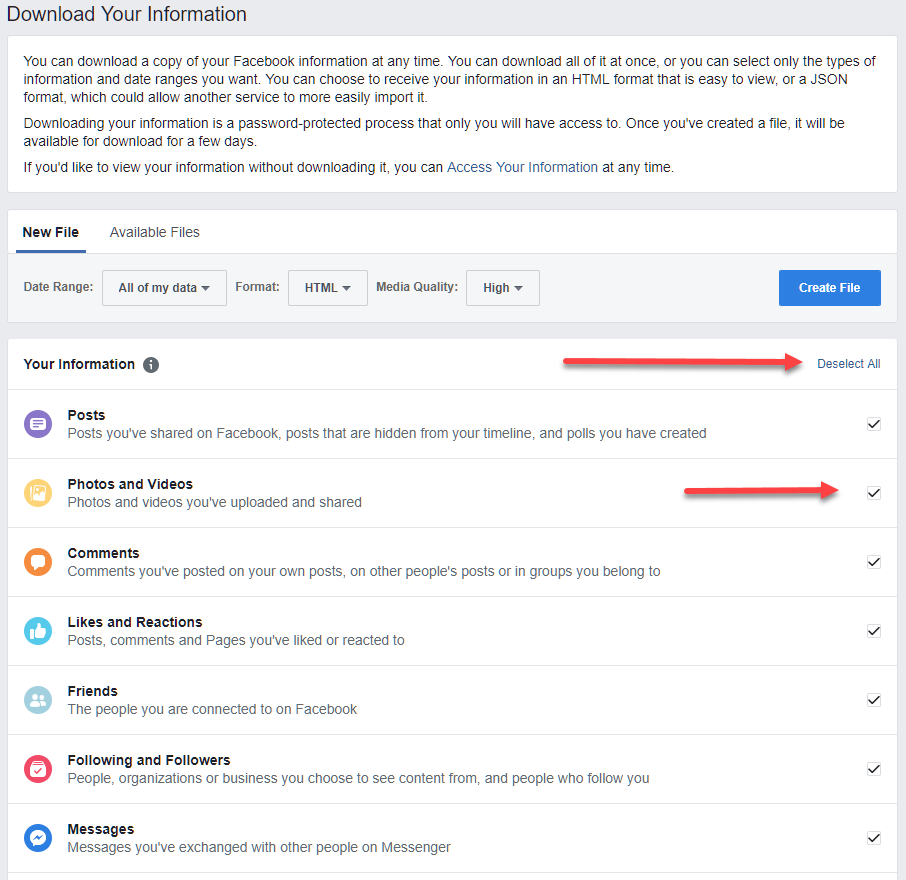906x880 pixels.
Task: Click the Create File button
Action: pos(830,288)
